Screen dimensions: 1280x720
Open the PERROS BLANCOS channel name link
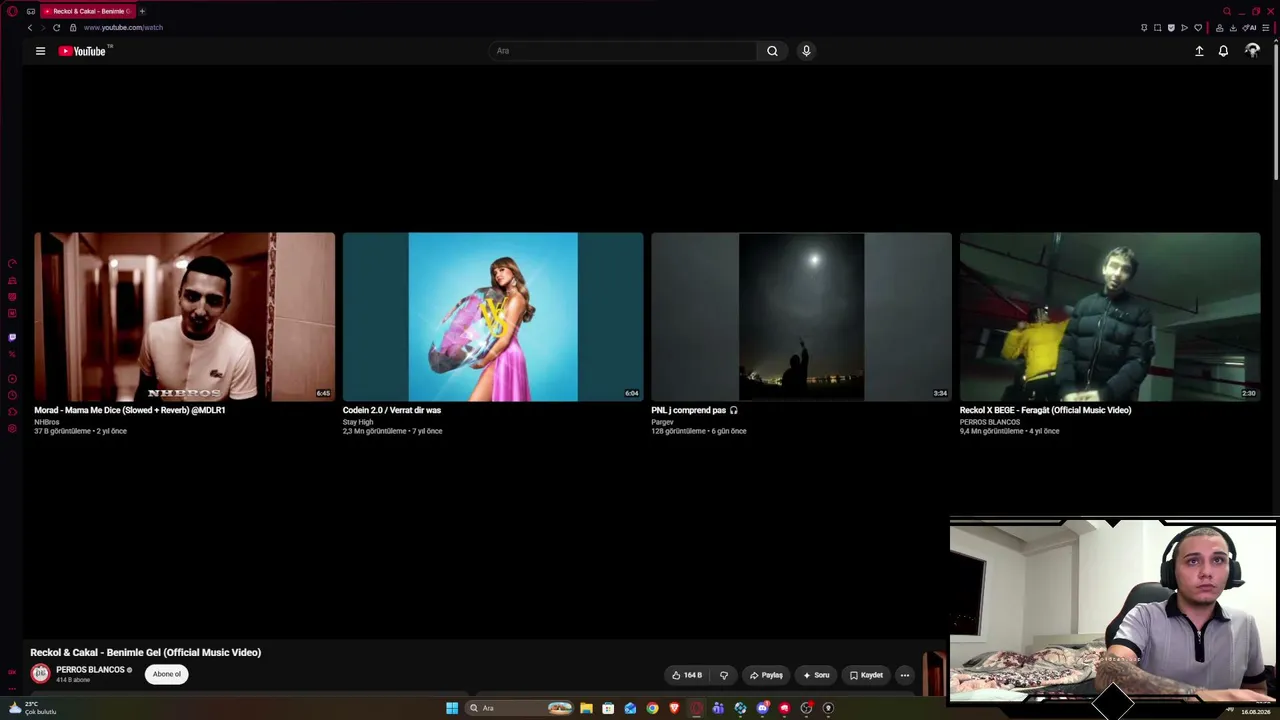90,670
